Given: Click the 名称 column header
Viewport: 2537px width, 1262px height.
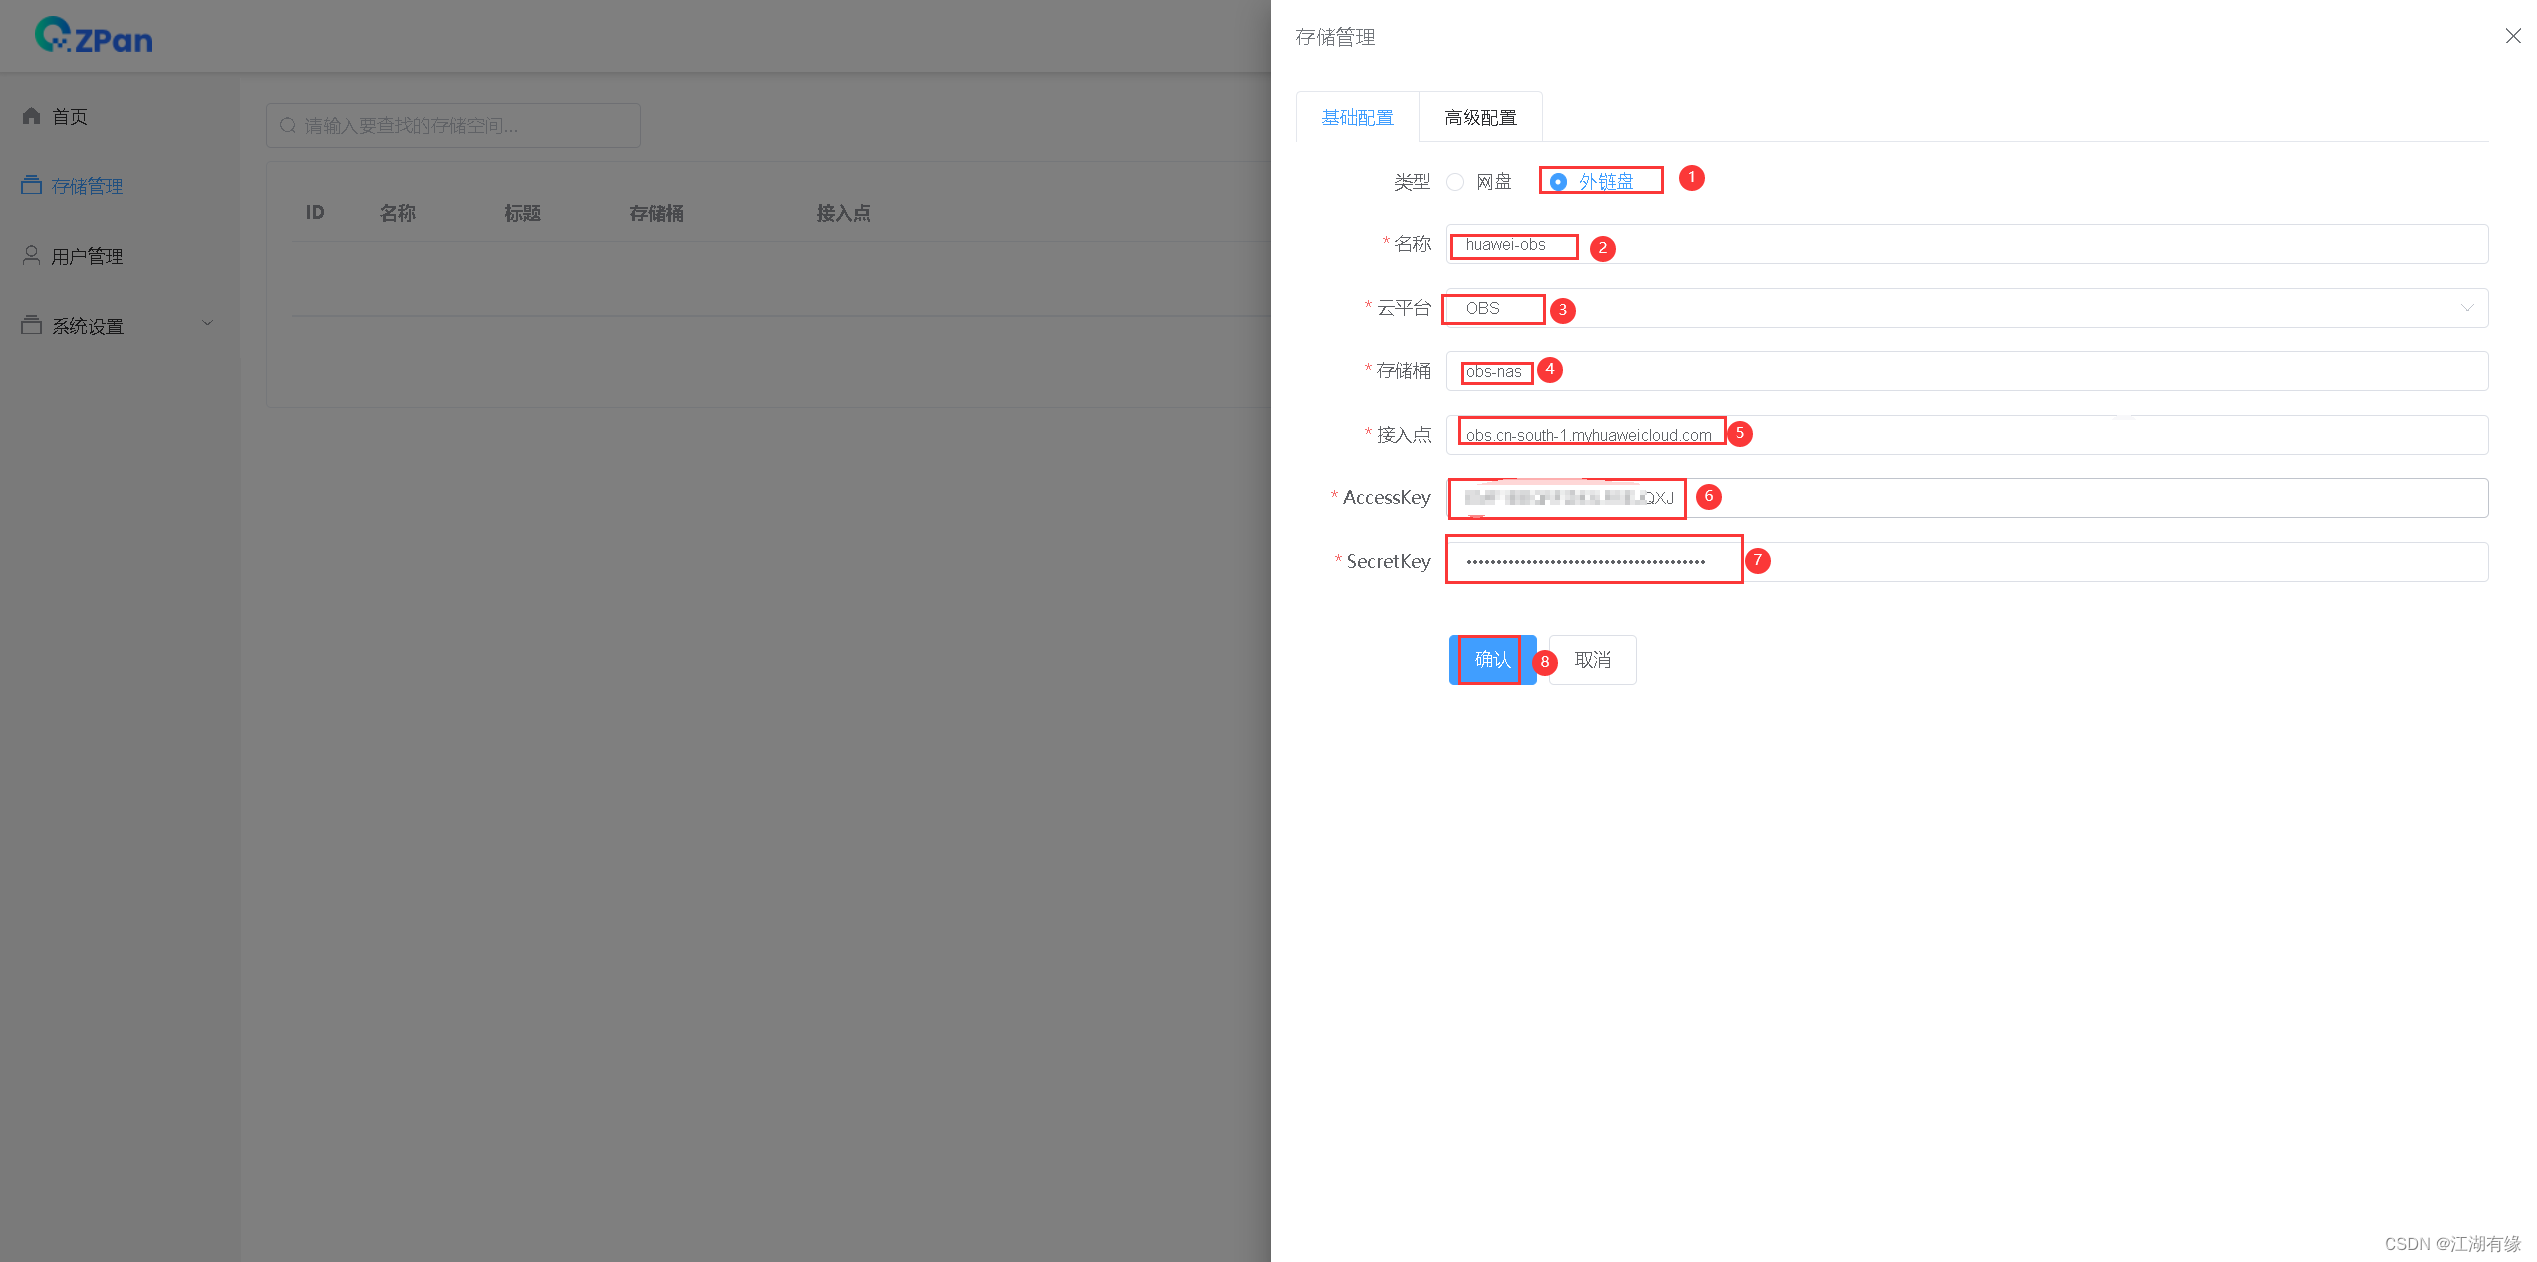Looking at the screenshot, I should tap(398, 213).
